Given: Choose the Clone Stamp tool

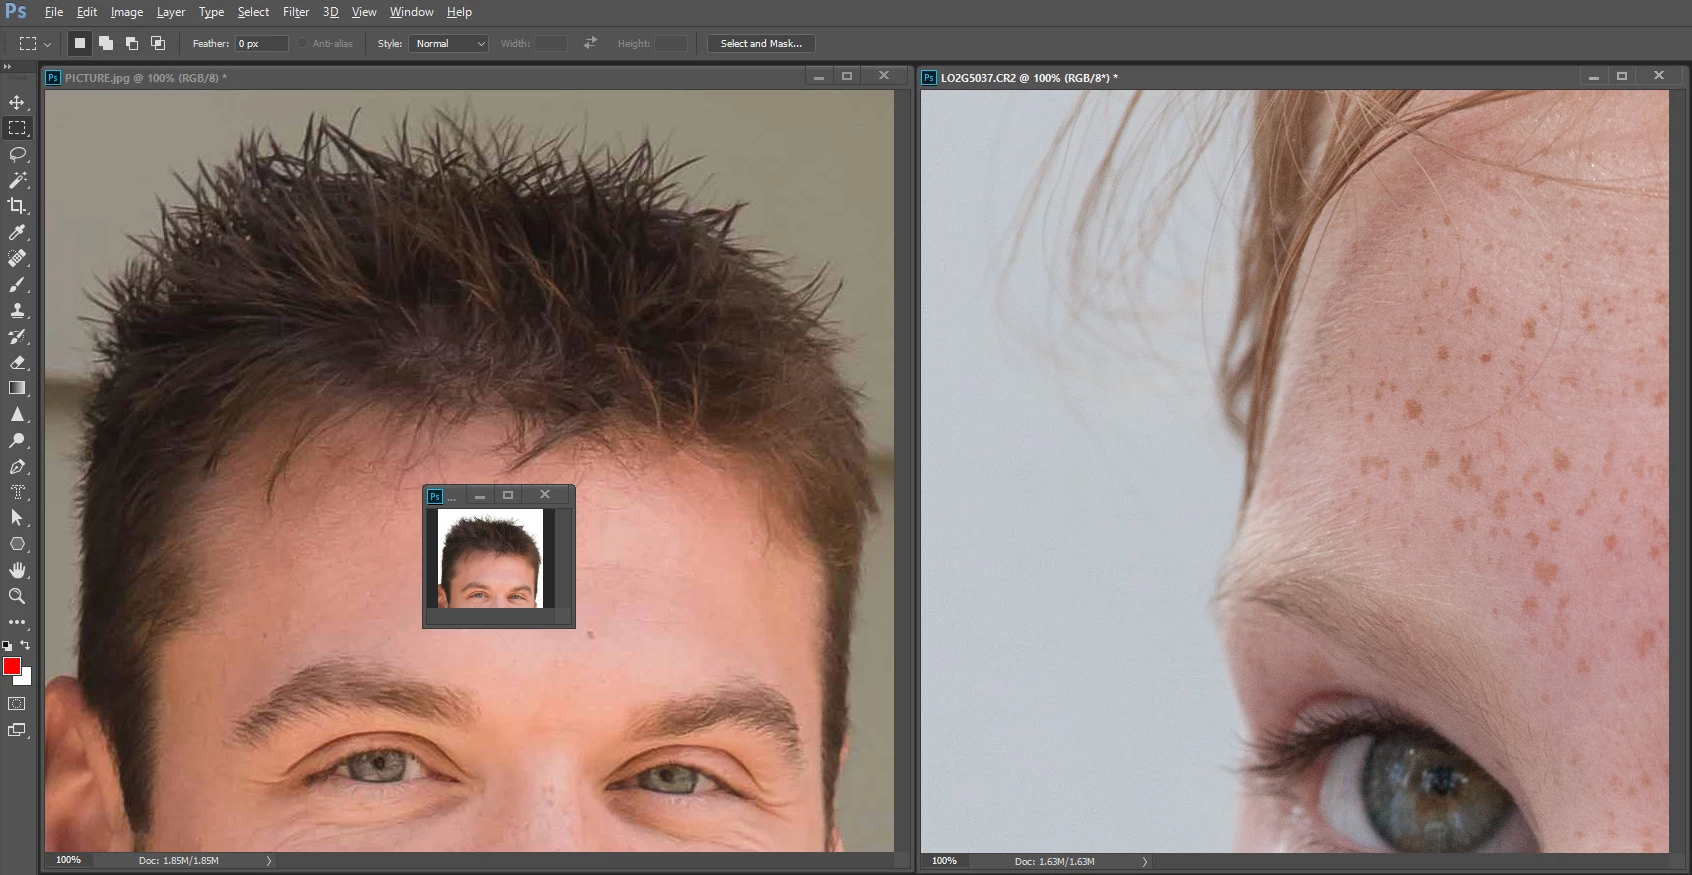Looking at the screenshot, I should click(x=17, y=310).
